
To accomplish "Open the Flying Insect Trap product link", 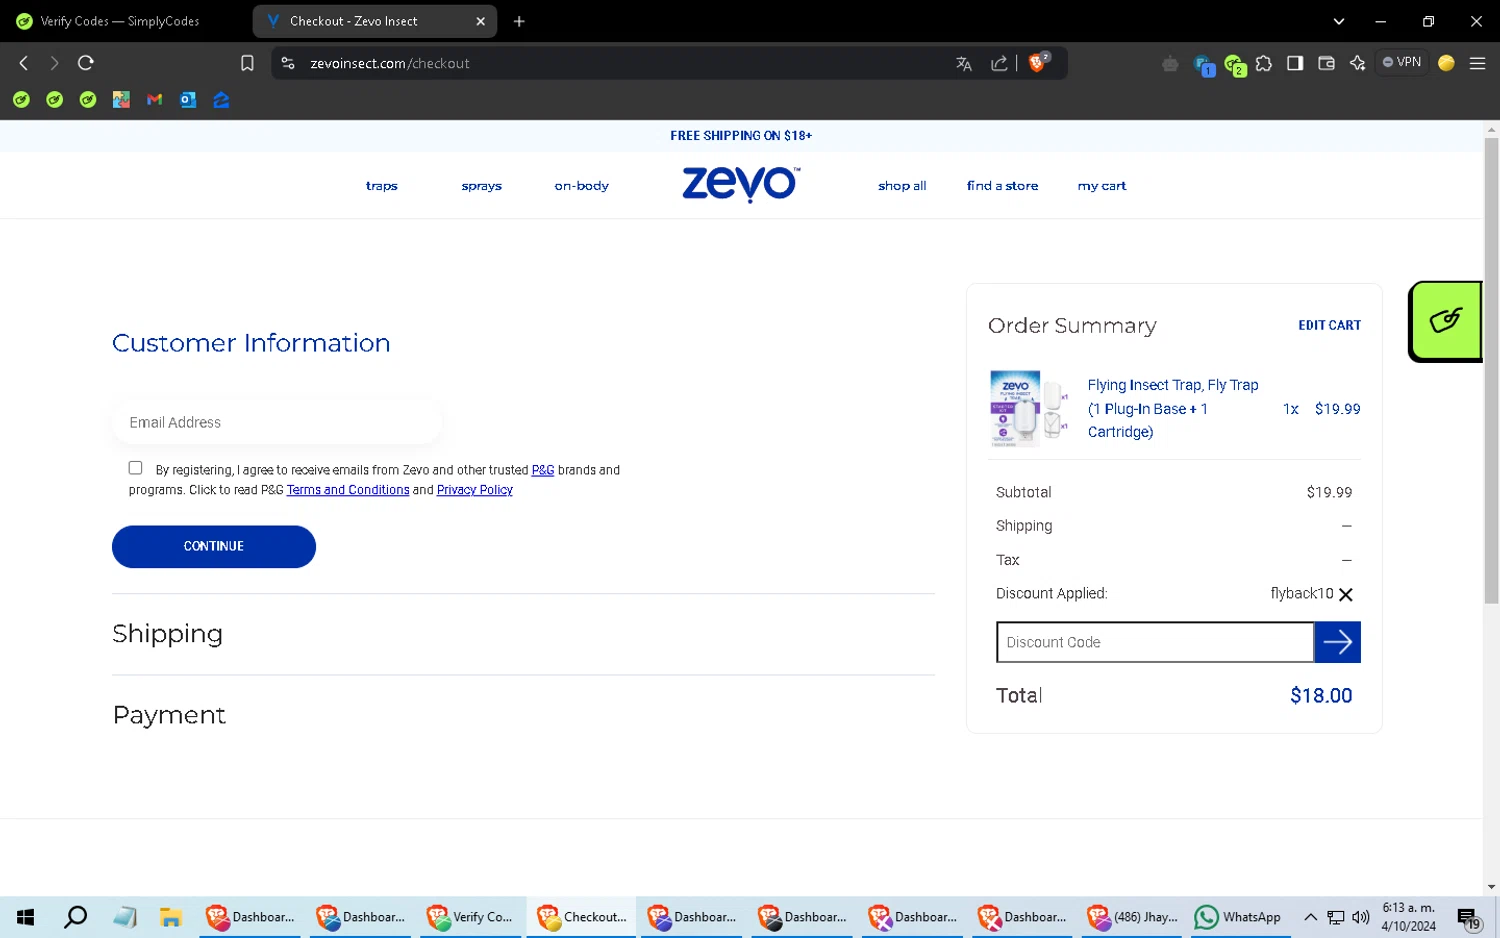I will [1172, 408].
